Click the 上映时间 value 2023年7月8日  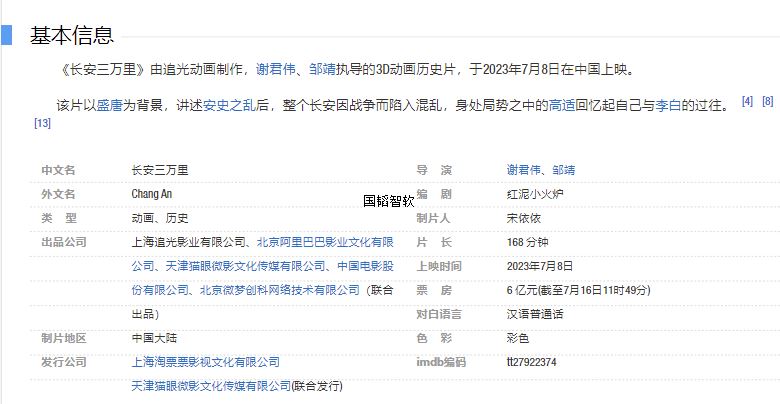pos(540,266)
